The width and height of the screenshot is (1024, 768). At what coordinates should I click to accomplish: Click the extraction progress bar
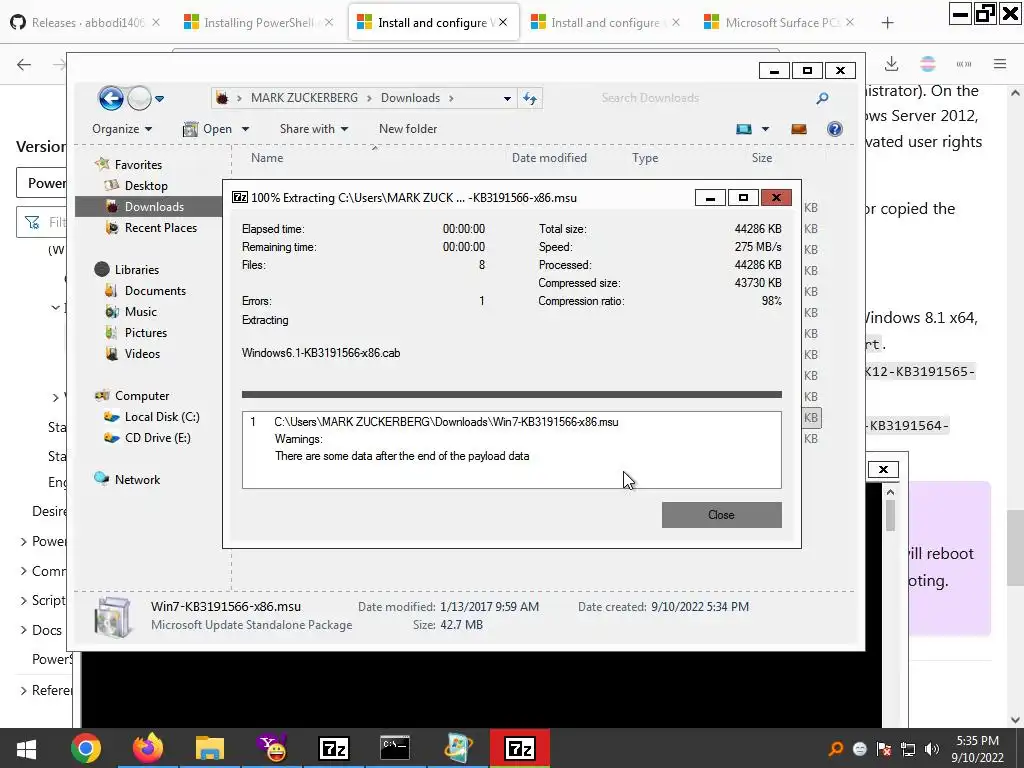pos(511,394)
